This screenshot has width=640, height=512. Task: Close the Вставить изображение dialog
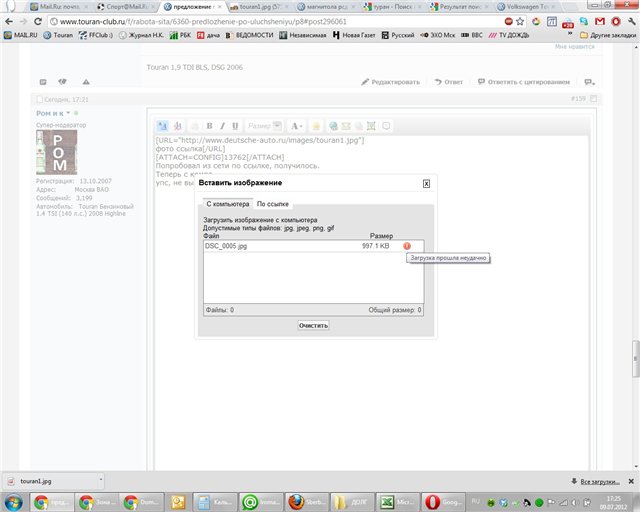426,184
